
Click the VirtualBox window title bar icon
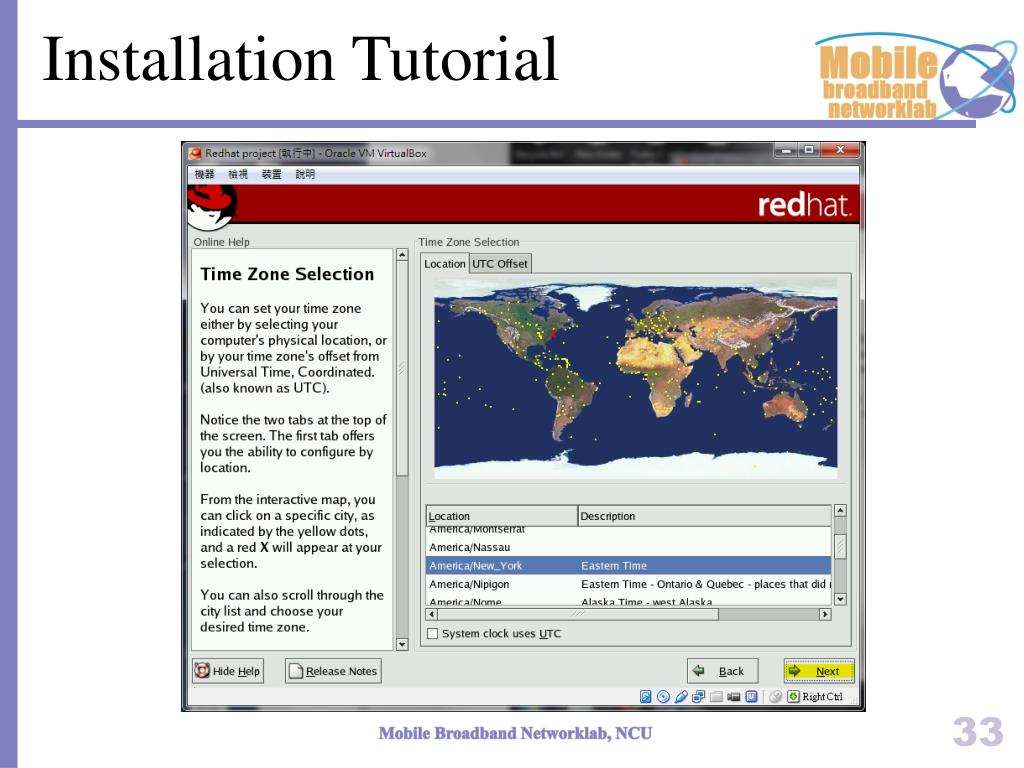pos(195,153)
